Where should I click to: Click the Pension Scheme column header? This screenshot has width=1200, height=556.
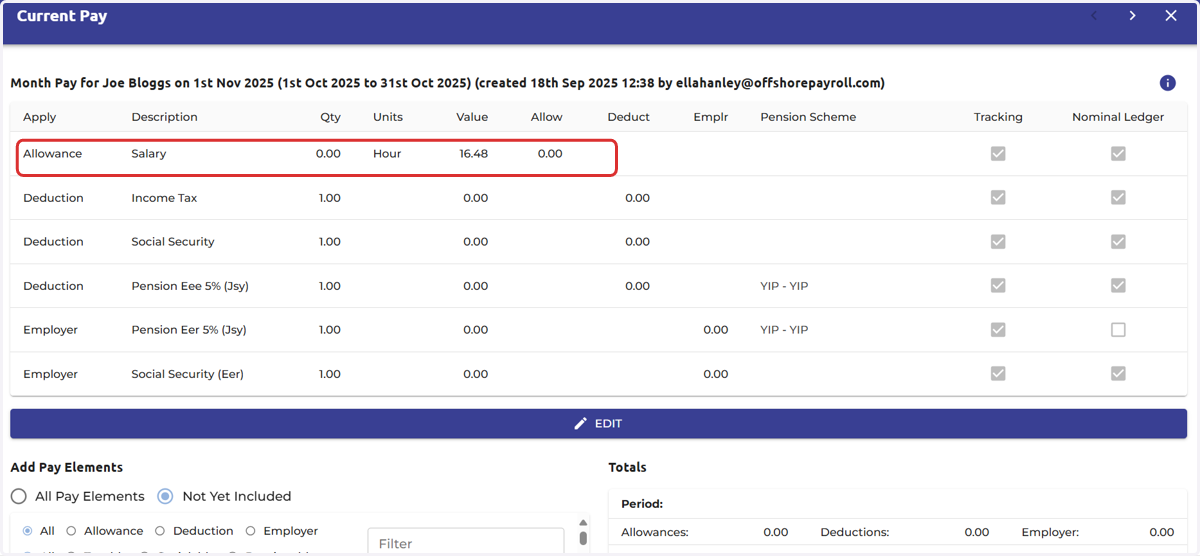point(808,117)
